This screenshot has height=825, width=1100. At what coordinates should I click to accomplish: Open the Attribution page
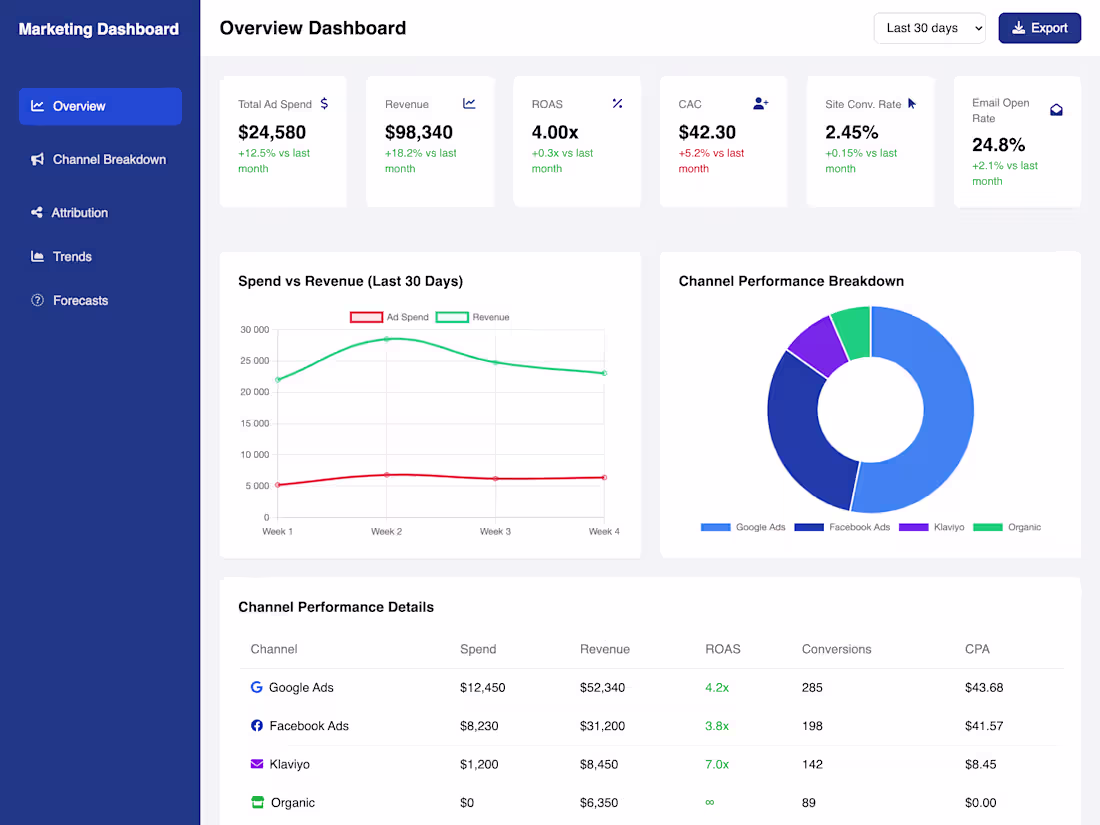coord(100,212)
